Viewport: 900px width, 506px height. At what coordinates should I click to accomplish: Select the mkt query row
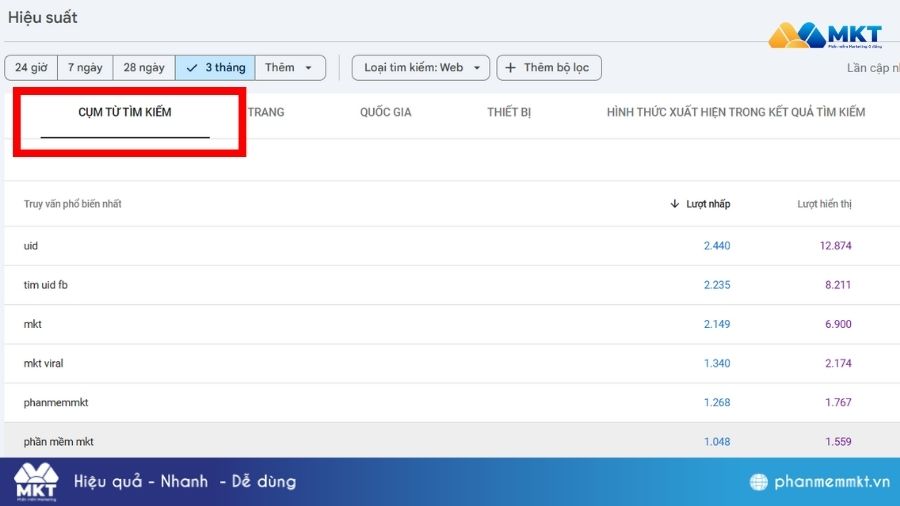(452, 324)
